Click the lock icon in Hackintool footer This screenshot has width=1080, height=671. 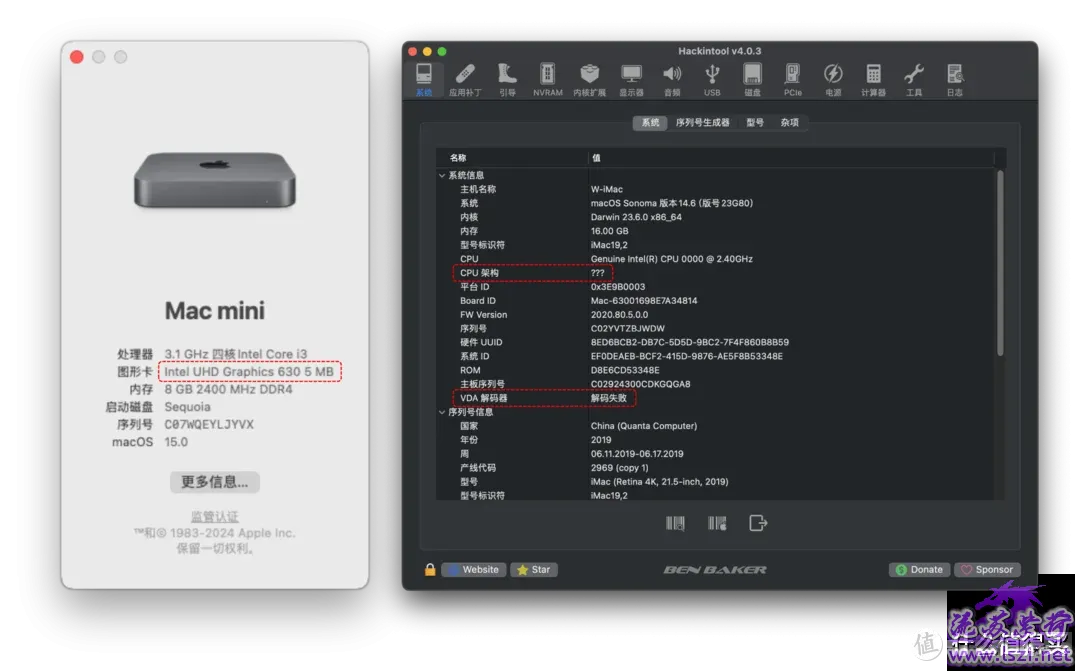430,570
